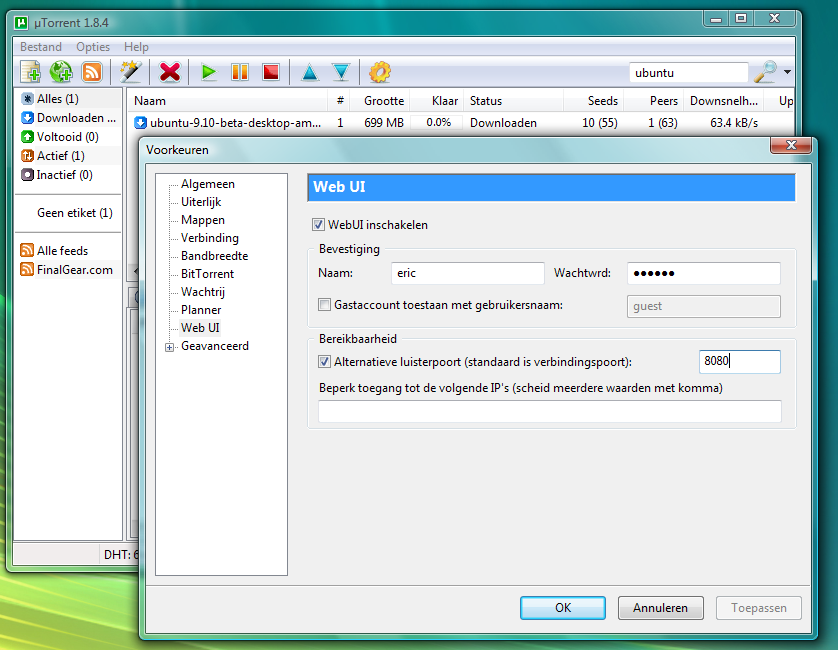Start the torrent with the green play icon
This screenshot has width=838, height=650.
208,72
